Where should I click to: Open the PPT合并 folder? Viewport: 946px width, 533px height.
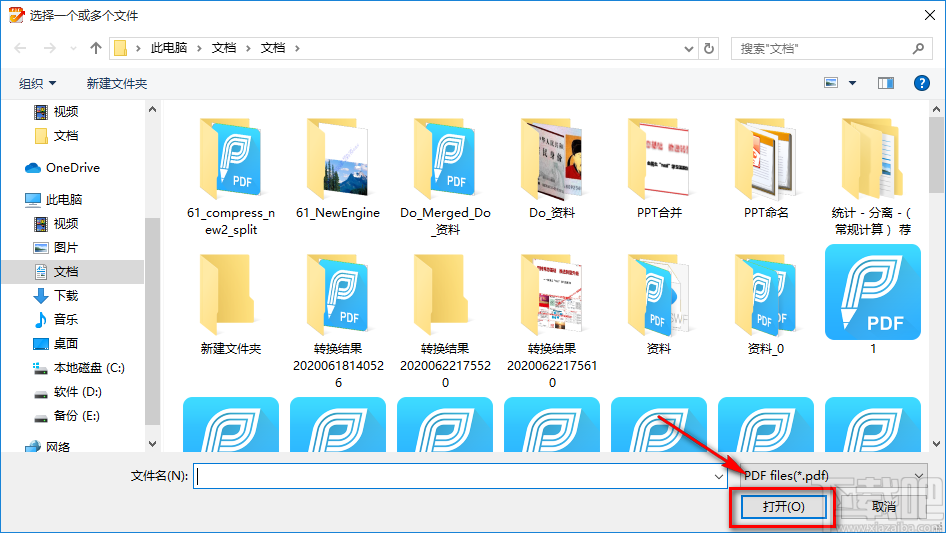[x=659, y=170]
